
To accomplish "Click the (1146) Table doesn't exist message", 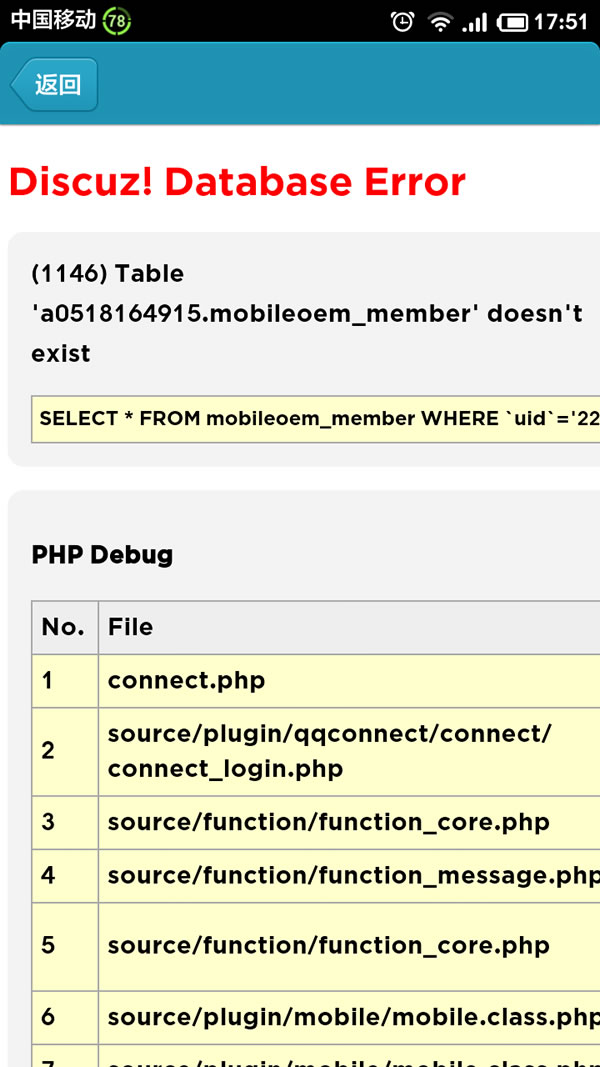I will click(307, 314).
